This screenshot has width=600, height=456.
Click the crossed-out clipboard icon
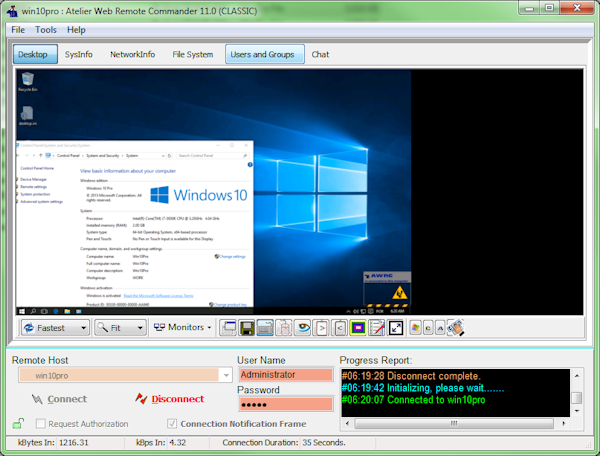coord(284,328)
